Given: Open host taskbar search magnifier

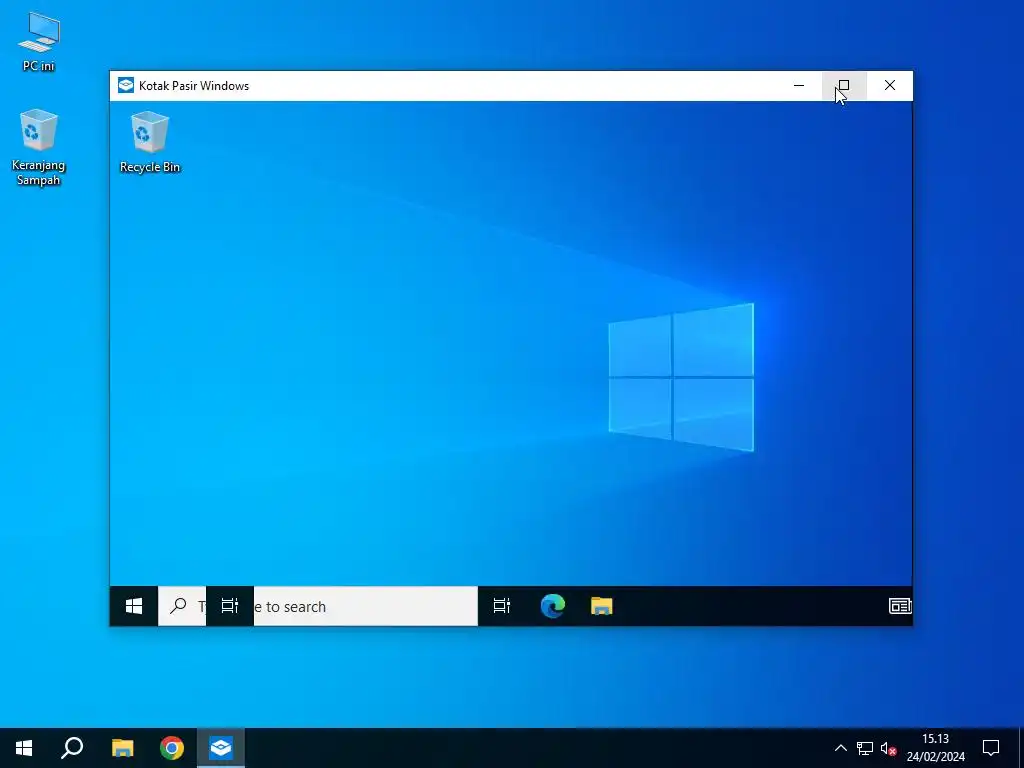Looking at the screenshot, I should pos(72,748).
